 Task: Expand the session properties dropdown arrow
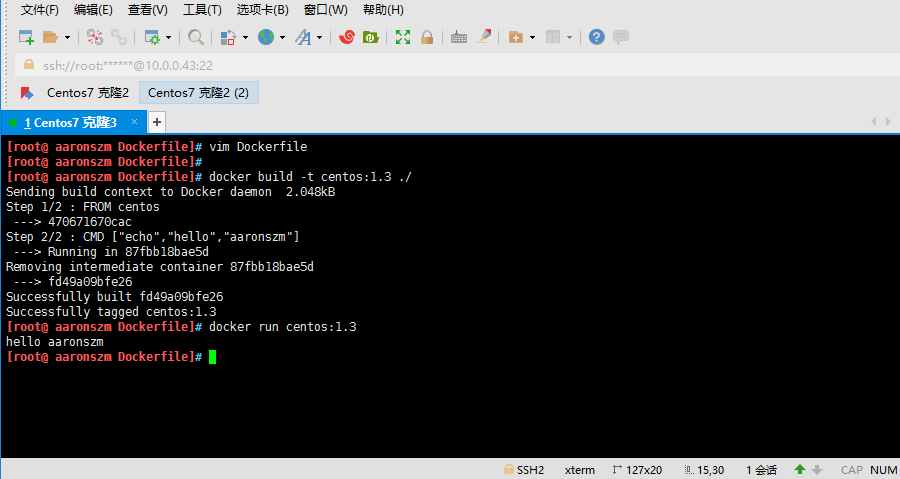point(168,37)
